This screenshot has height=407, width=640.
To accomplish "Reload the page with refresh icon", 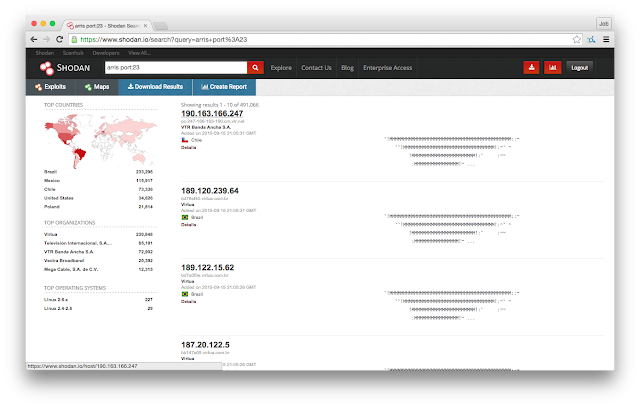I will click(x=60, y=40).
